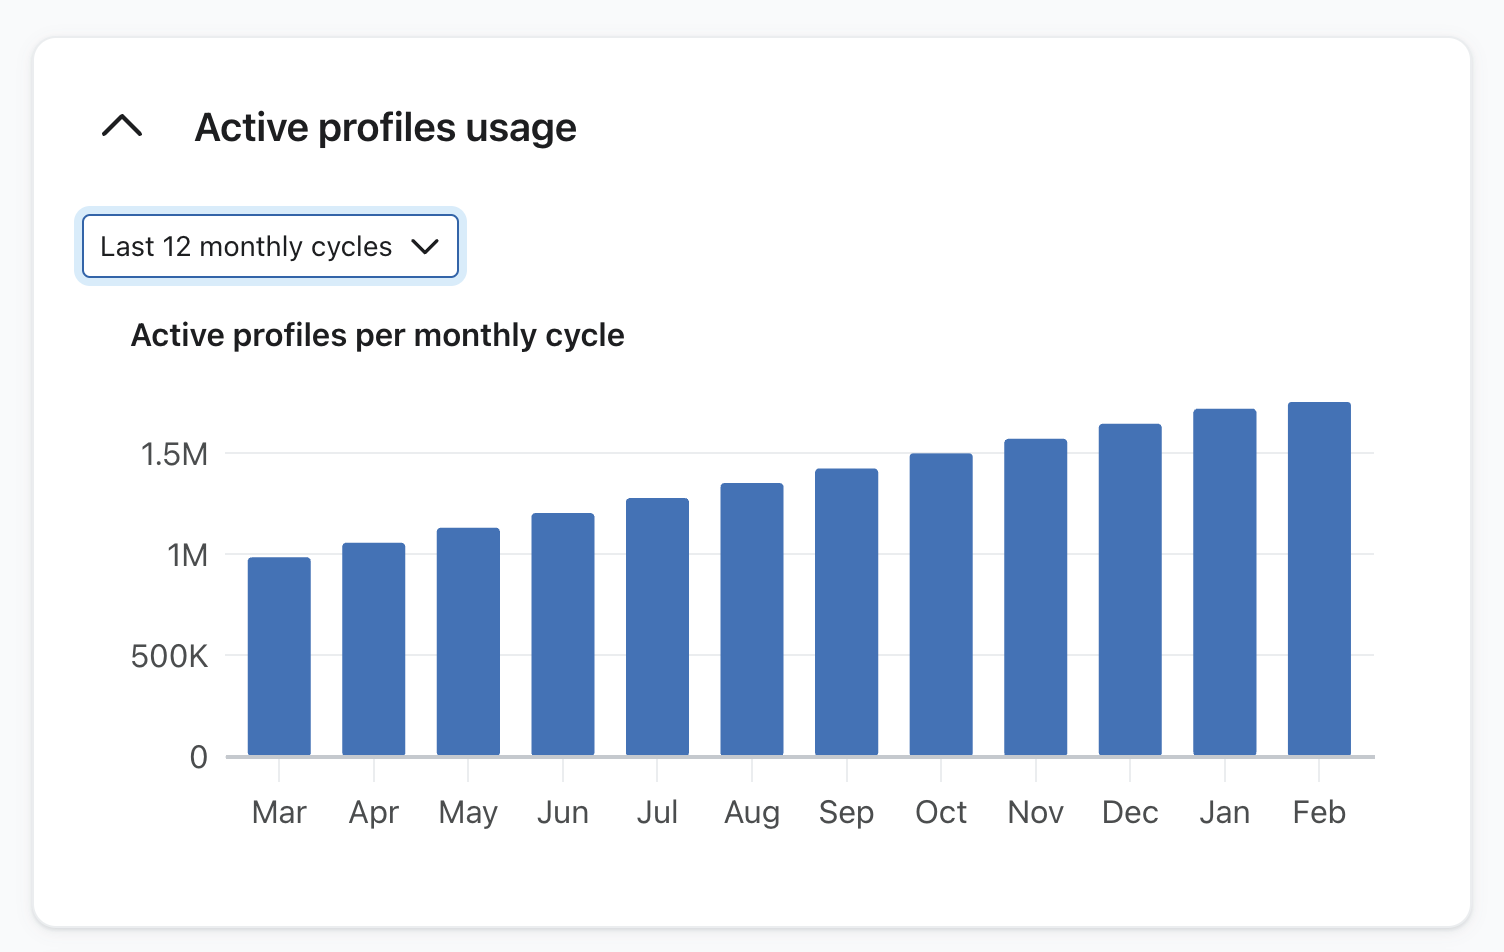Image resolution: width=1504 pixels, height=952 pixels.
Task: Select the Jul bar on the chart
Action: (656, 625)
